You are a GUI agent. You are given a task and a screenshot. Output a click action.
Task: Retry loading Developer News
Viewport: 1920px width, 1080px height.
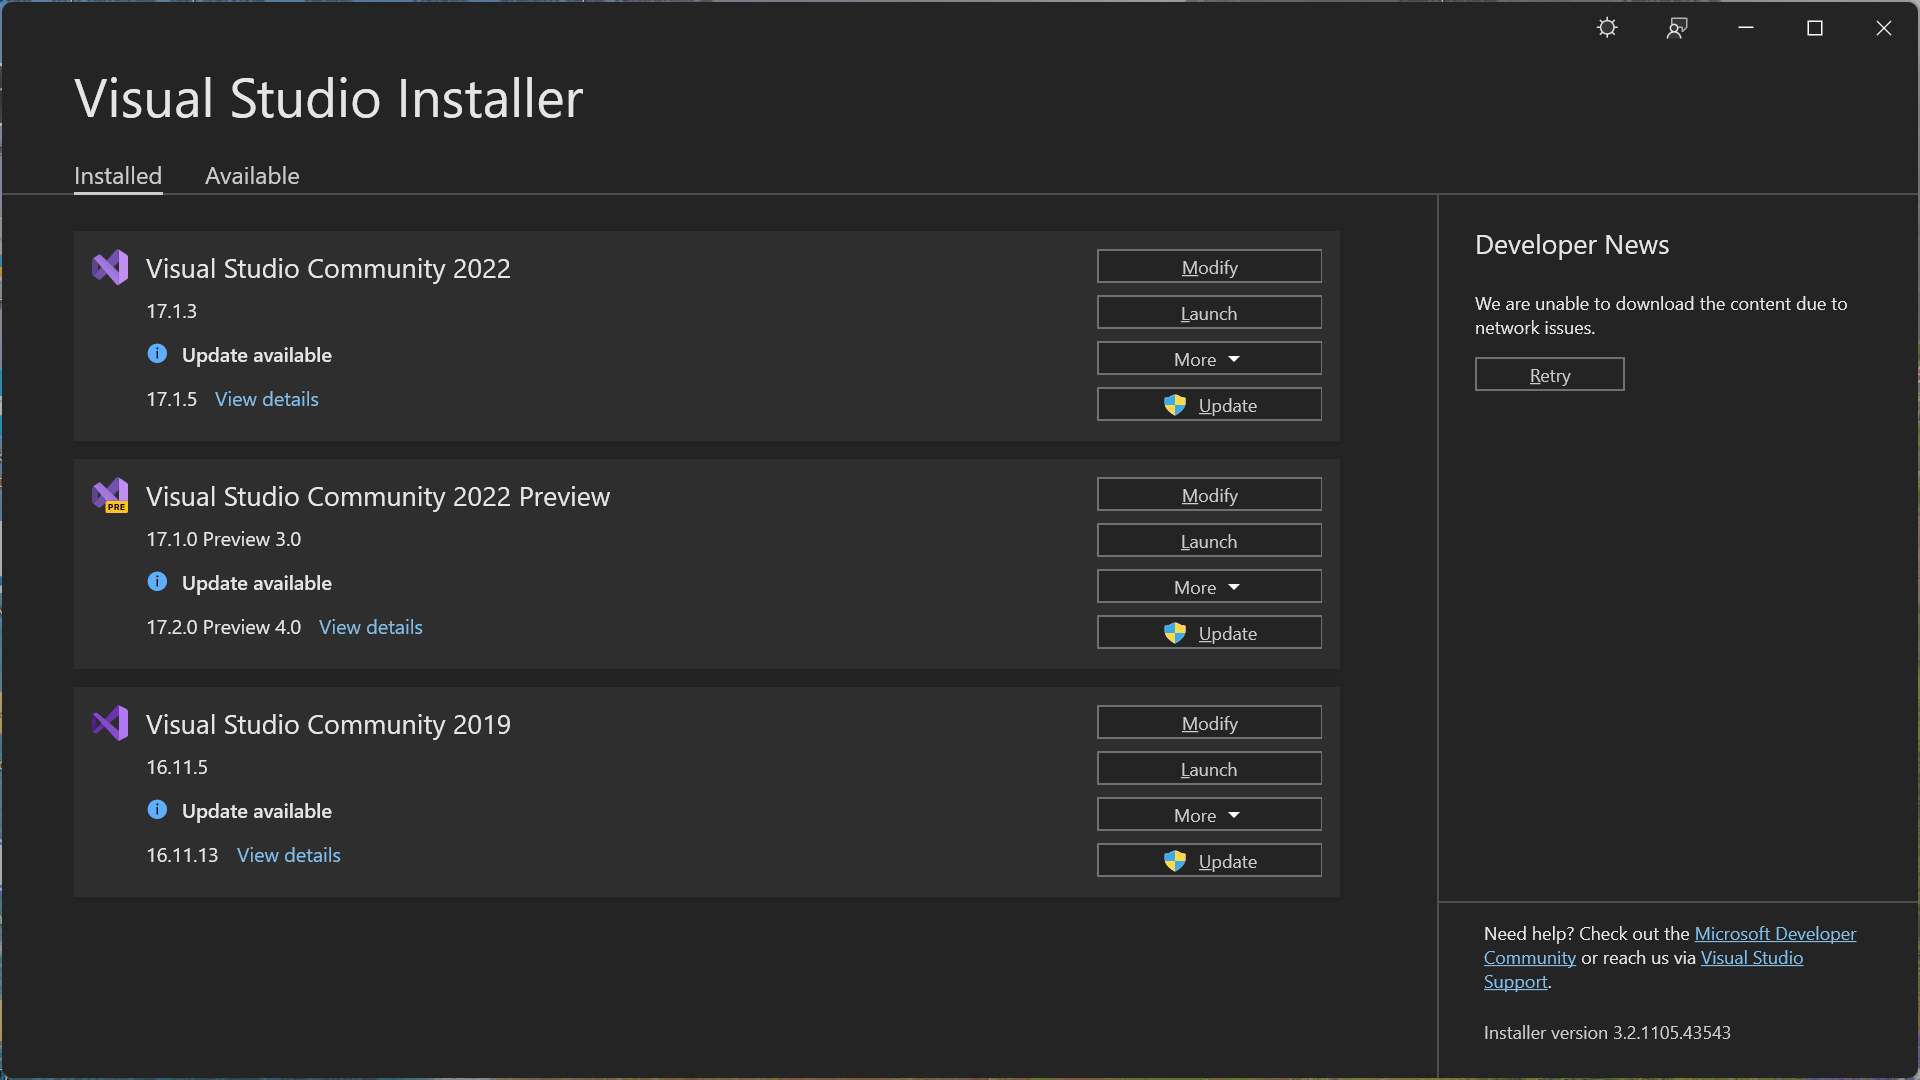point(1549,374)
